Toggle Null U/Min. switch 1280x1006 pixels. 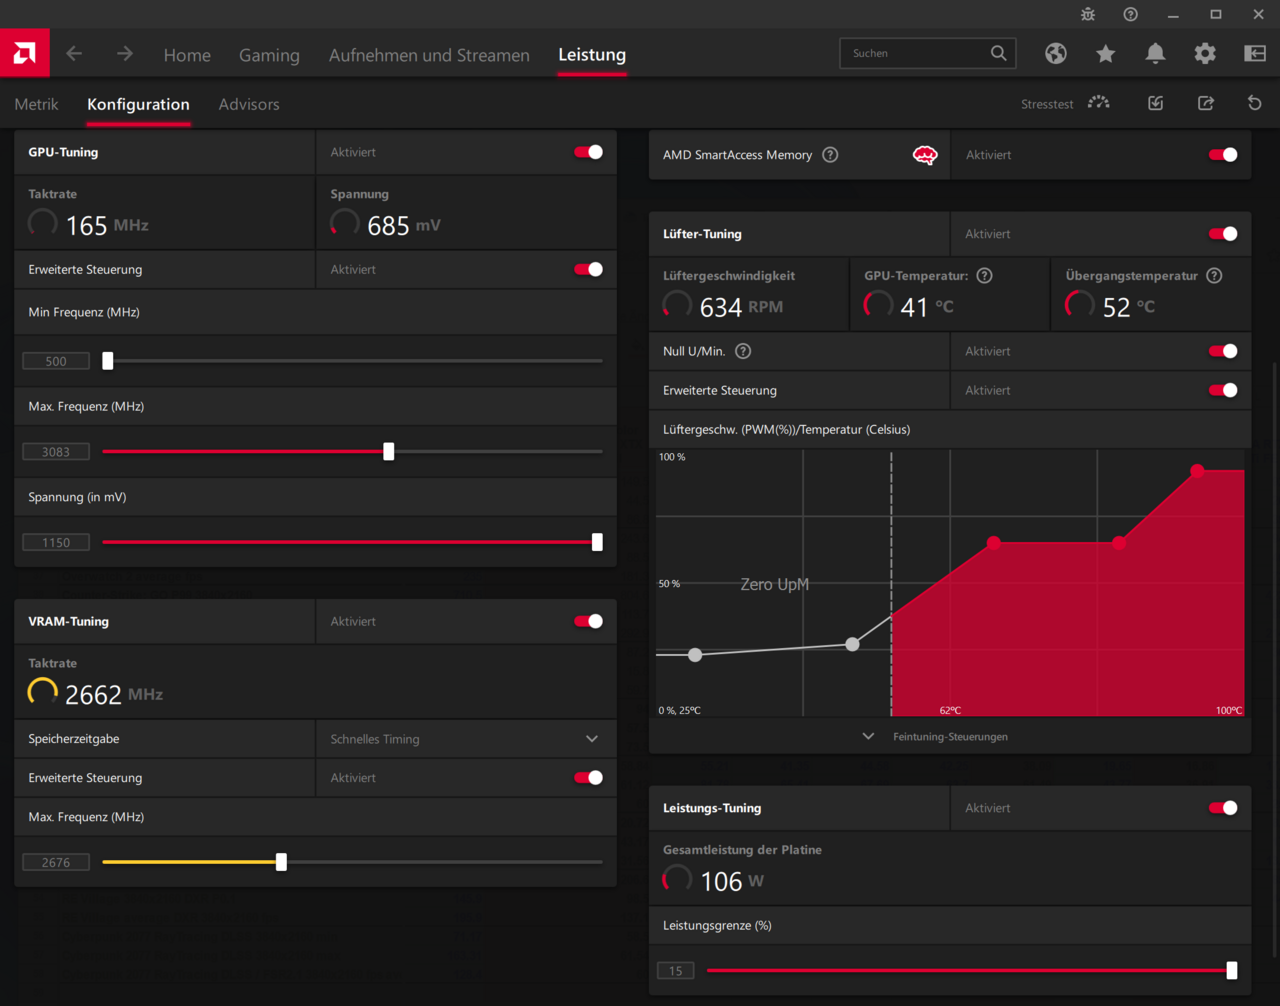click(x=1223, y=351)
